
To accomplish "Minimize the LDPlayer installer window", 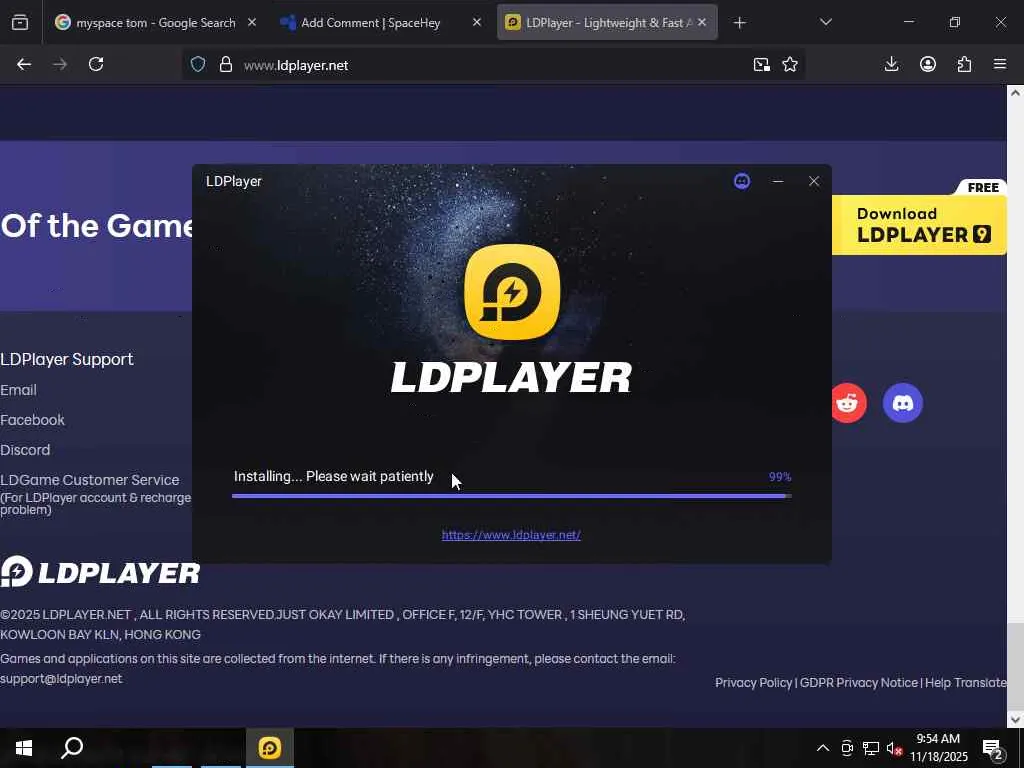I will (x=778, y=181).
